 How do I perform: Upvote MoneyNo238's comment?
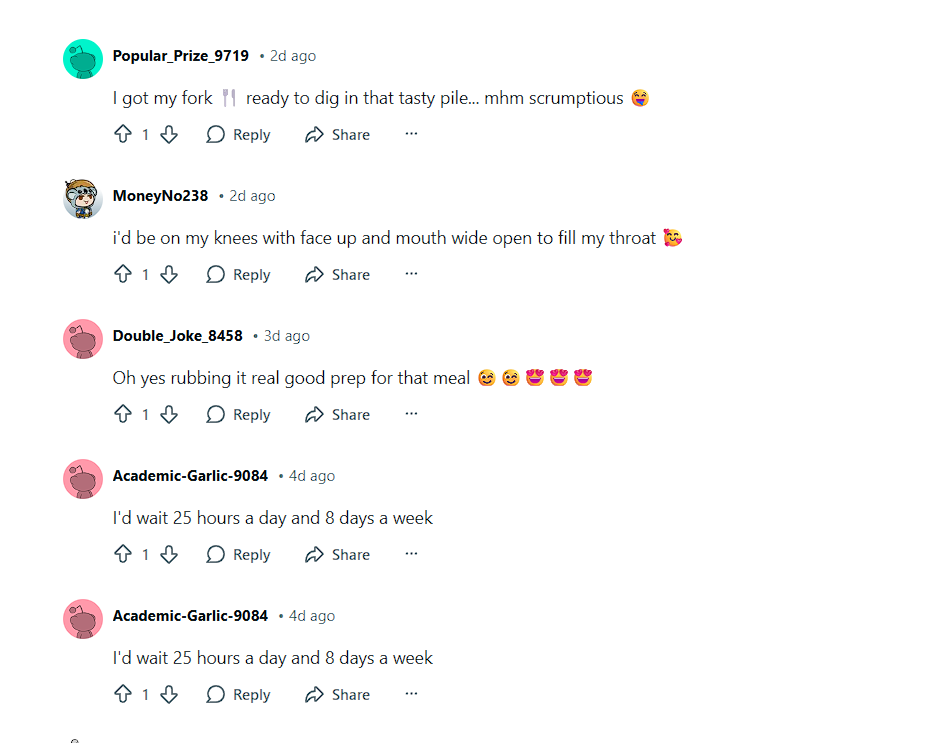[x=123, y=274]
